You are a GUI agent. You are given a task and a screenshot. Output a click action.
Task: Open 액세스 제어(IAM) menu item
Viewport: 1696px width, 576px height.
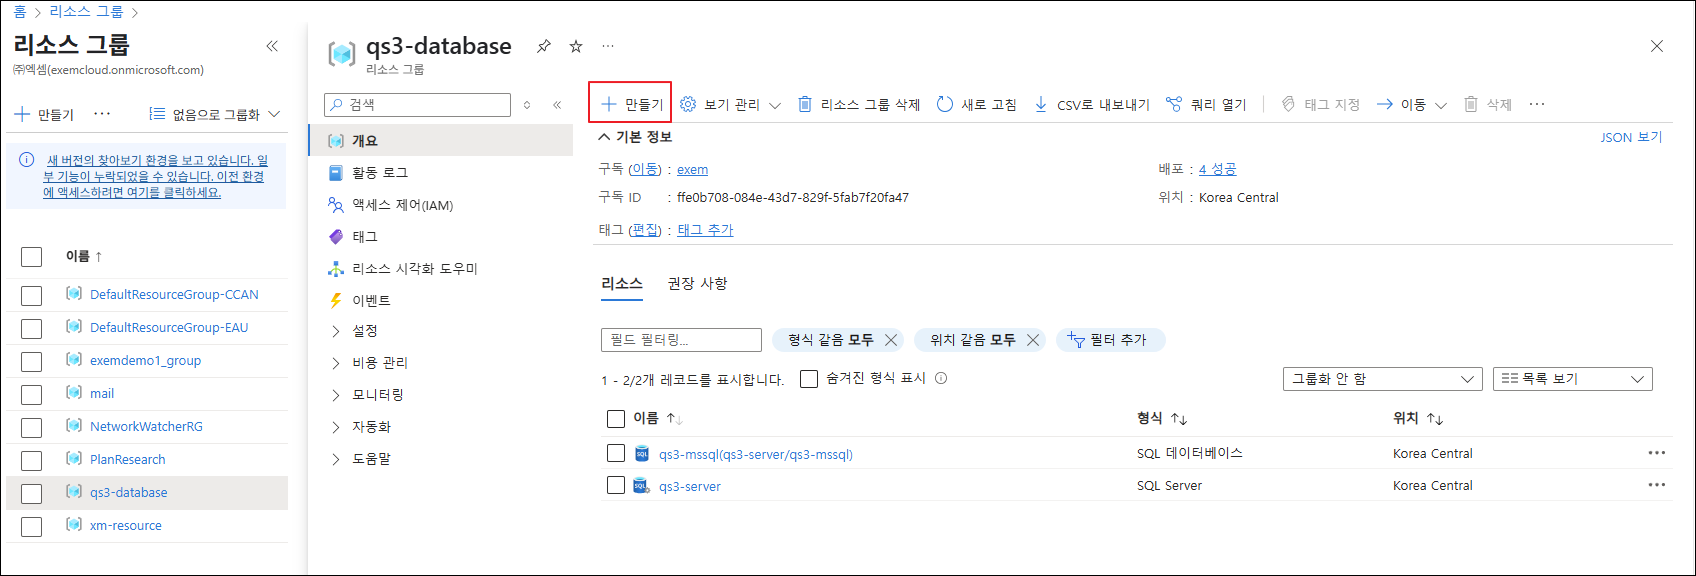tap(402, 205)
